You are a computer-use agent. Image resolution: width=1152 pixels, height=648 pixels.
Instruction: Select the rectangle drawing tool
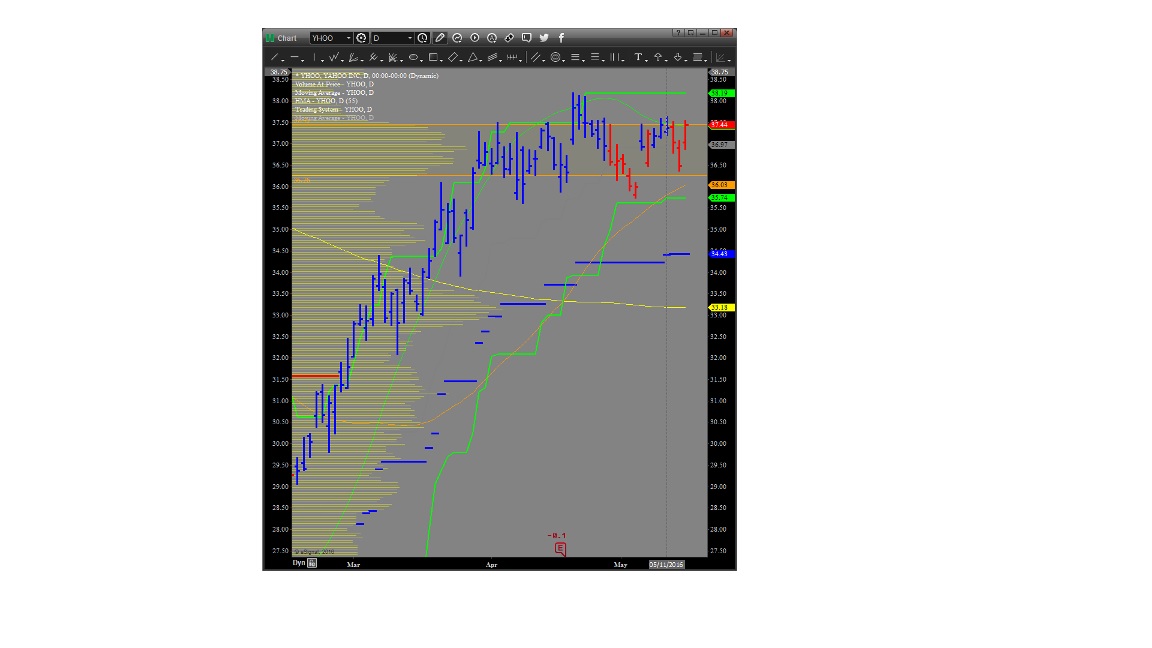pos(434,58)
